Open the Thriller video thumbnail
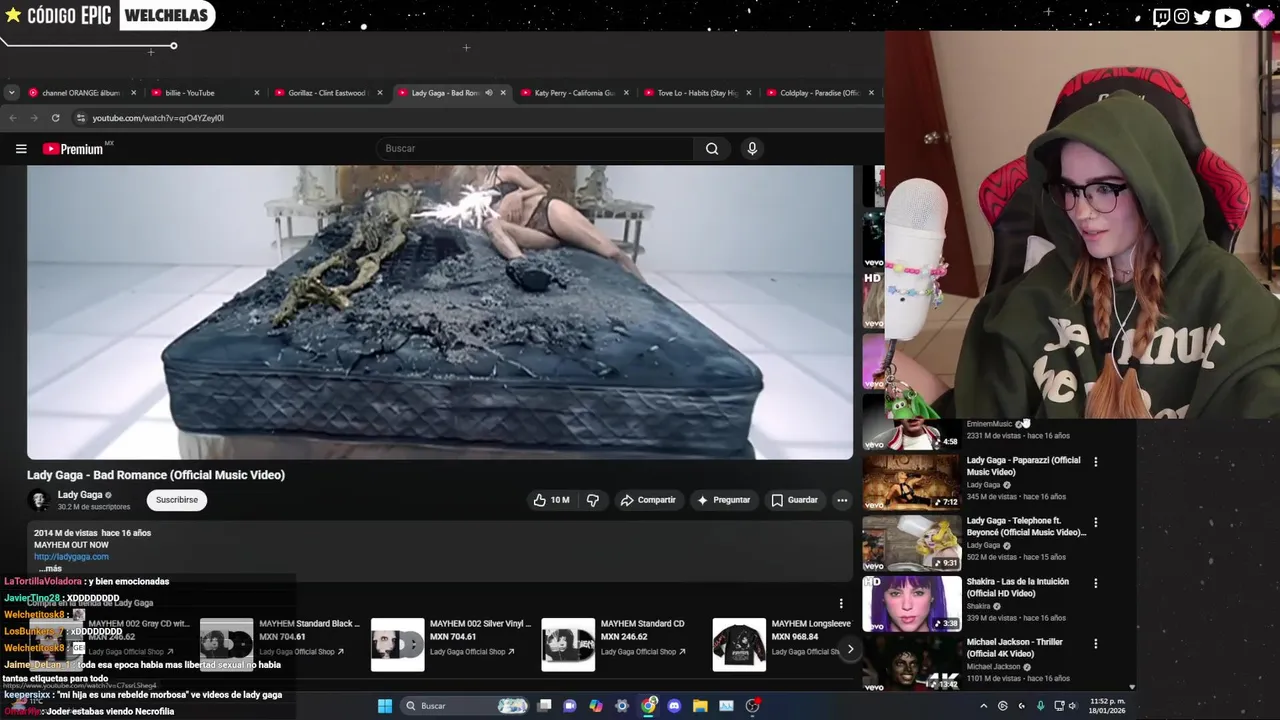Screen dimensions: 1280x720 tap(911, 662)
